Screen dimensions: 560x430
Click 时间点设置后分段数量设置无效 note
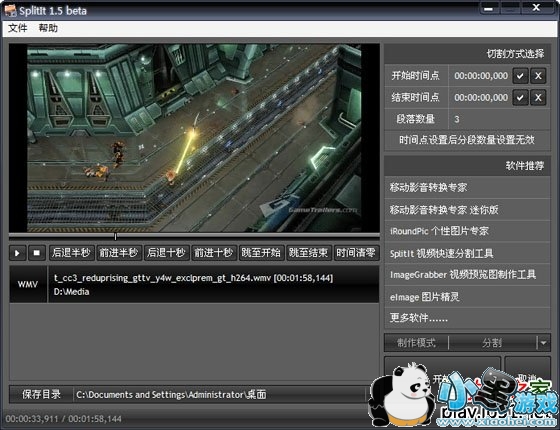(467, 140)
